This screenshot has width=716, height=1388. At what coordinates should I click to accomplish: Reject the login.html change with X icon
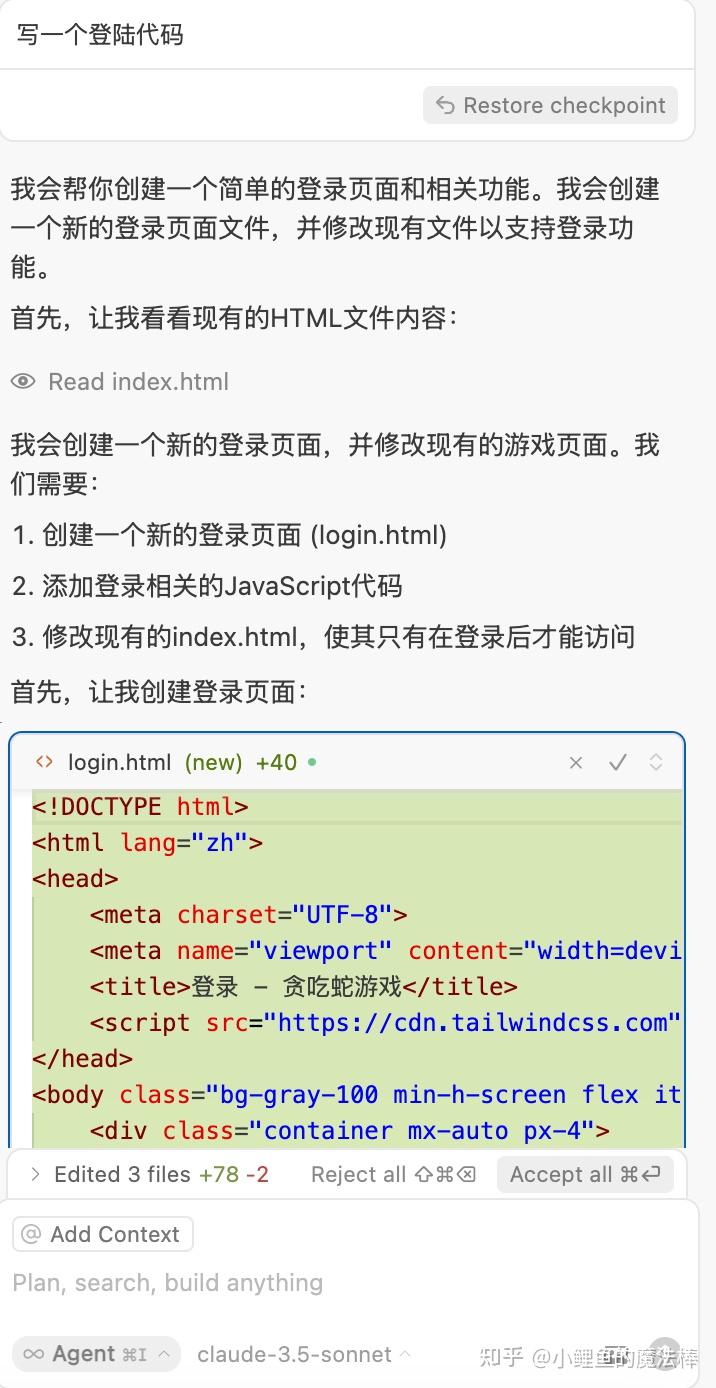(576, 763)
